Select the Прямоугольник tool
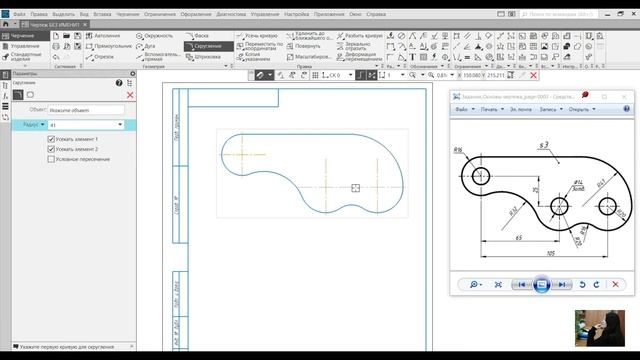 point(109,46)
